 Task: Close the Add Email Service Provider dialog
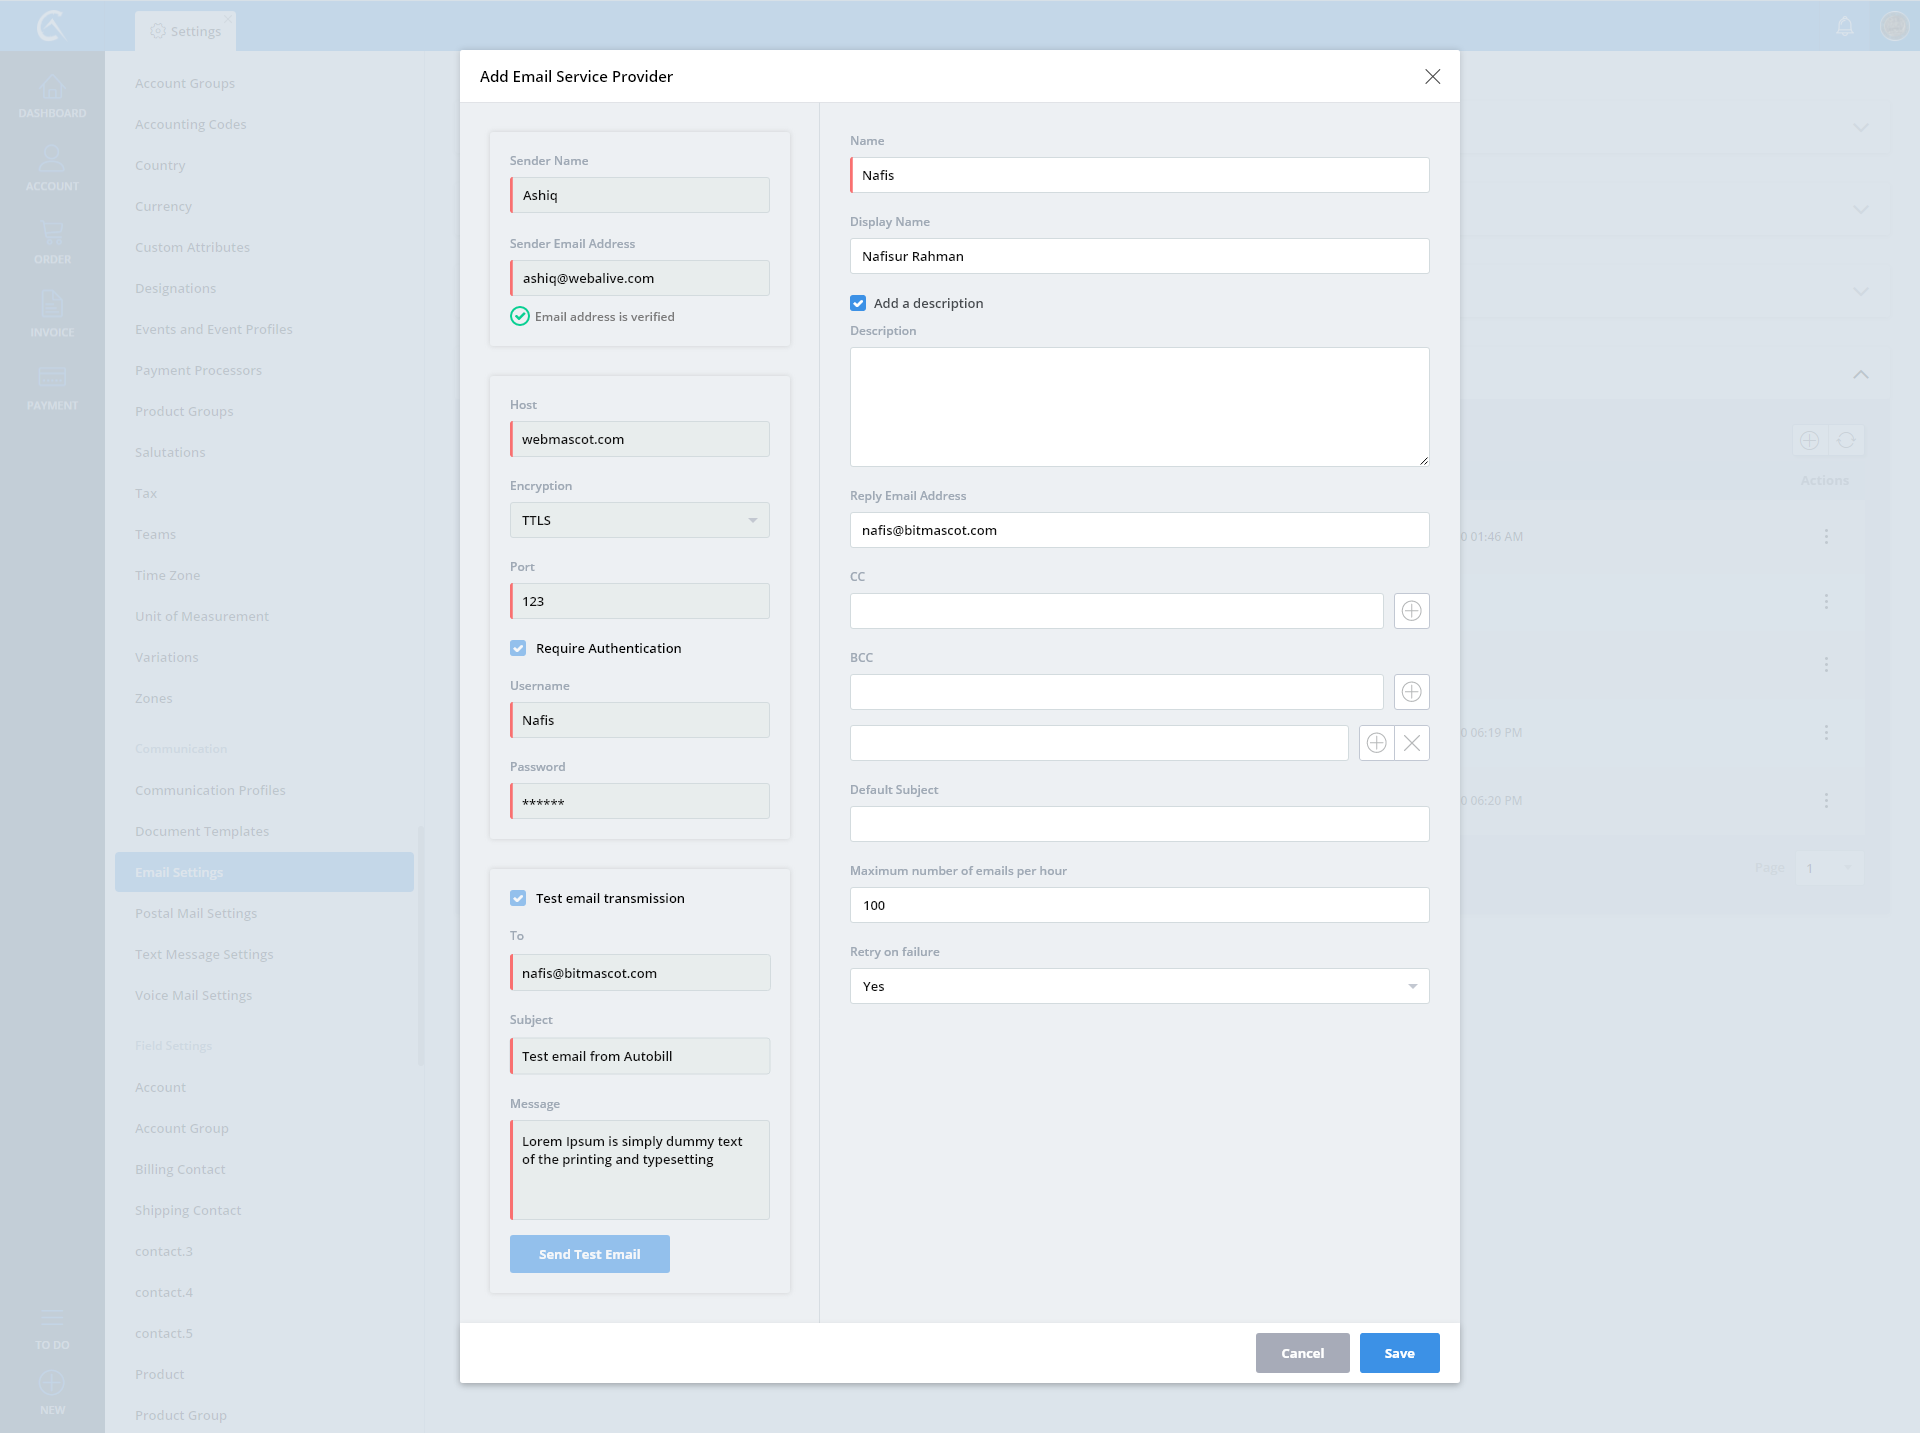click(1432, 77)
